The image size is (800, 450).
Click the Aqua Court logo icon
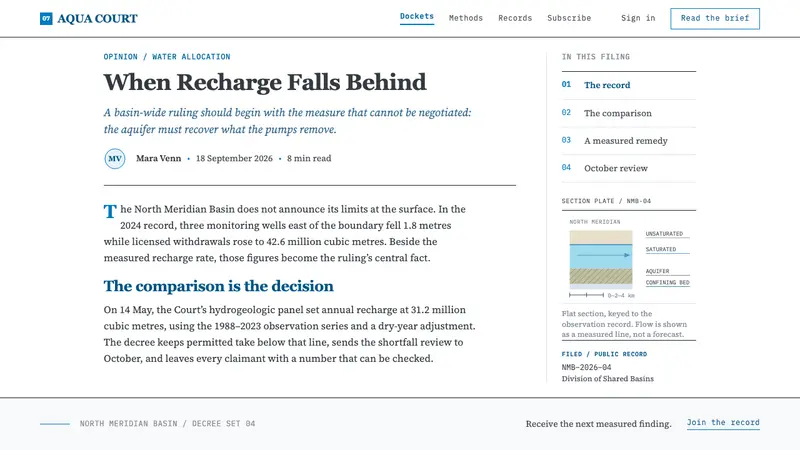[x=46, y=19]
